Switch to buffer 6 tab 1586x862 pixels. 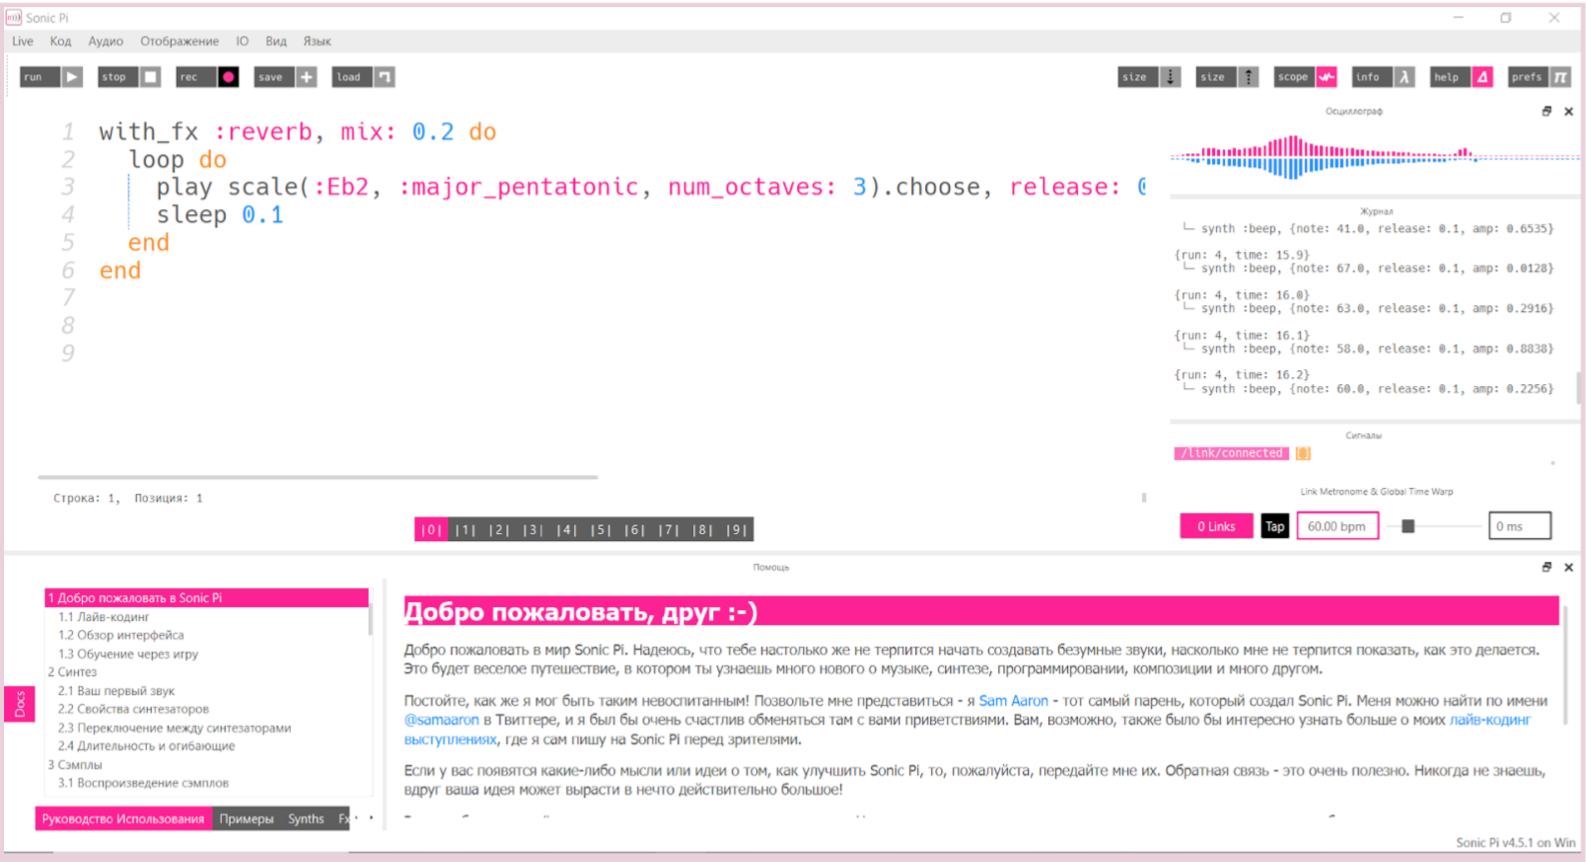pos(635,530)
